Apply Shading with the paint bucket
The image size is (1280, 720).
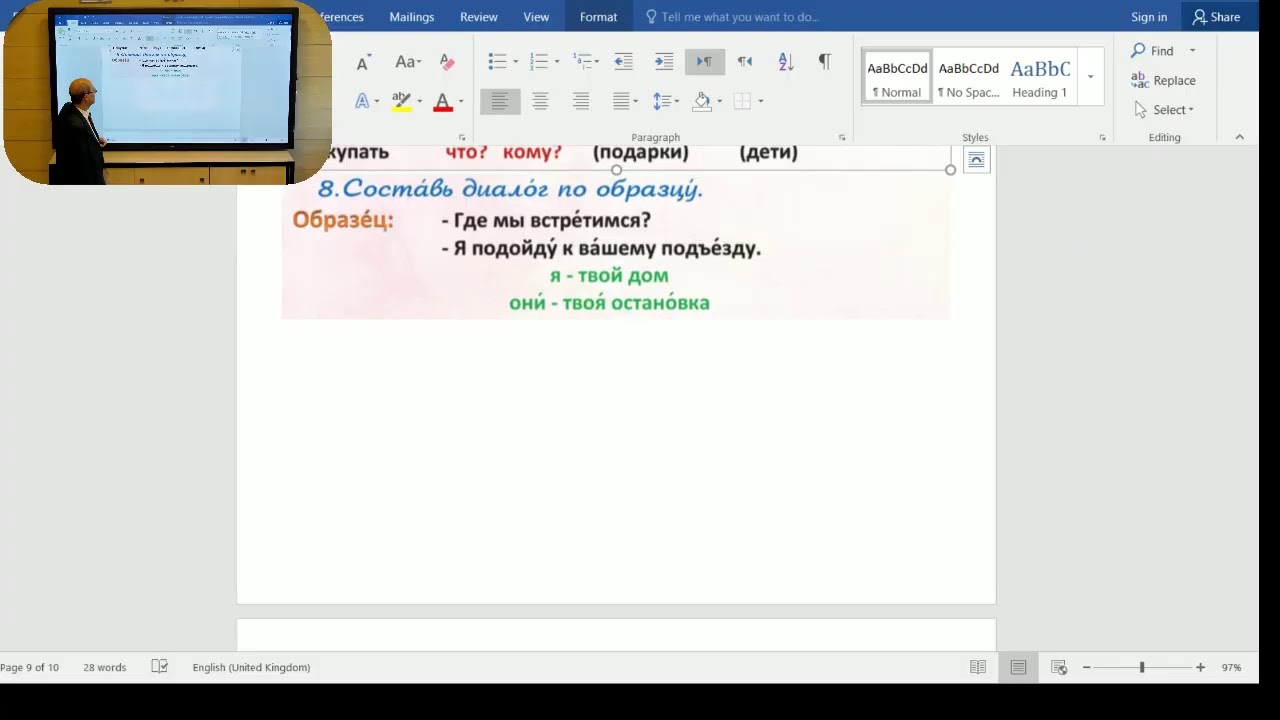click(702, 101)
